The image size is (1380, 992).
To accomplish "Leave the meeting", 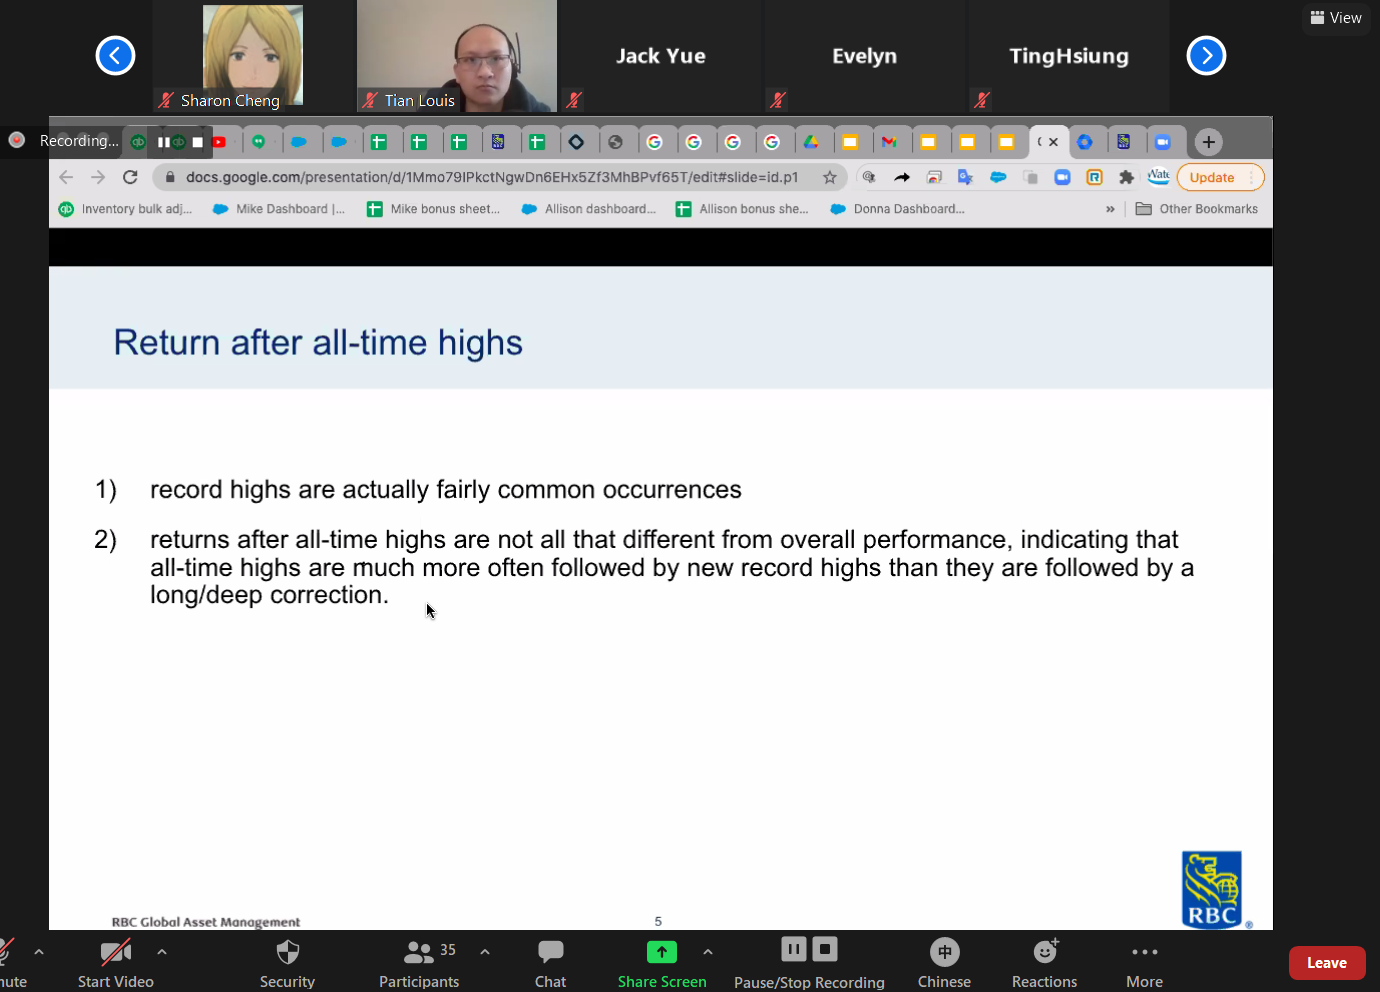I will pyautogui.click(x=1327, y=963).
